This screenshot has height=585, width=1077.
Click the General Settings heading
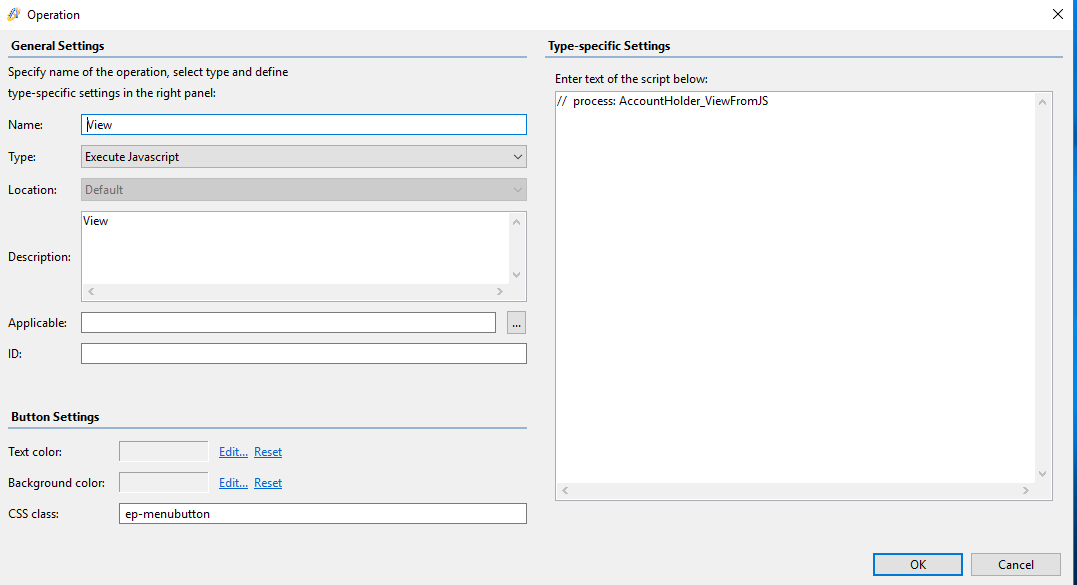58,46
